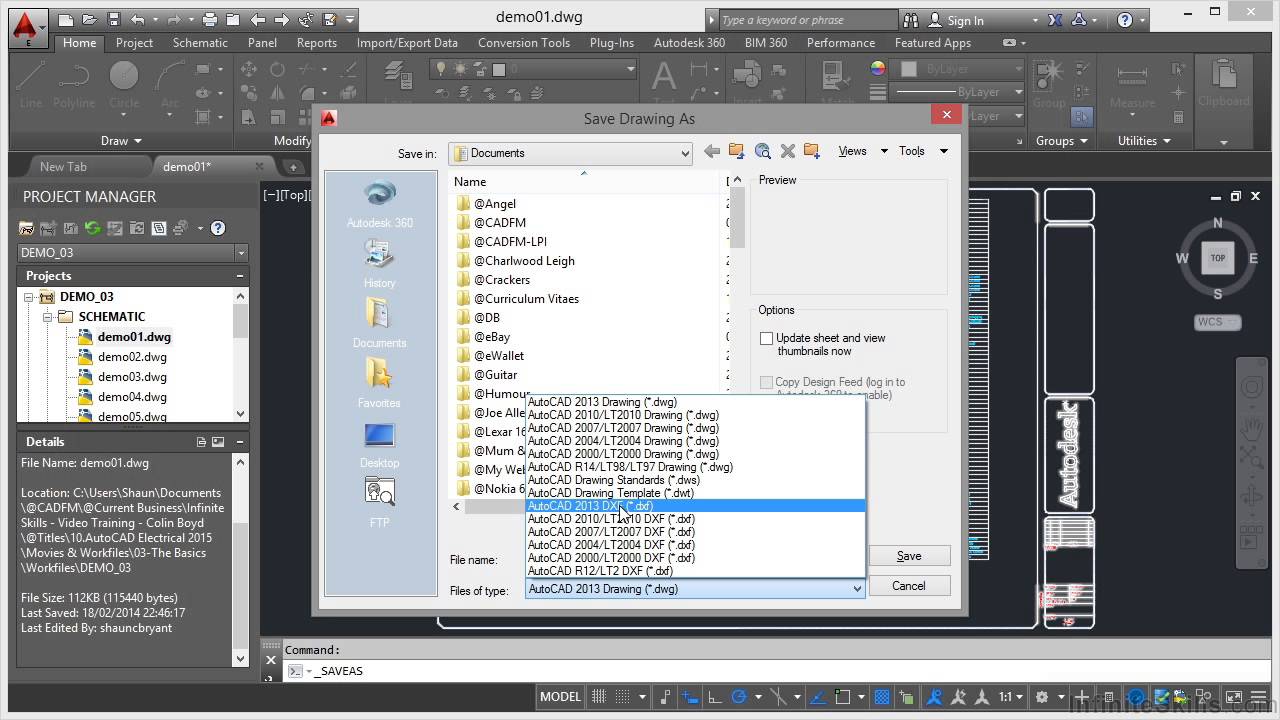
Task: Click Delete X icon in Save dialog toolbar
Action: [787, 151]
